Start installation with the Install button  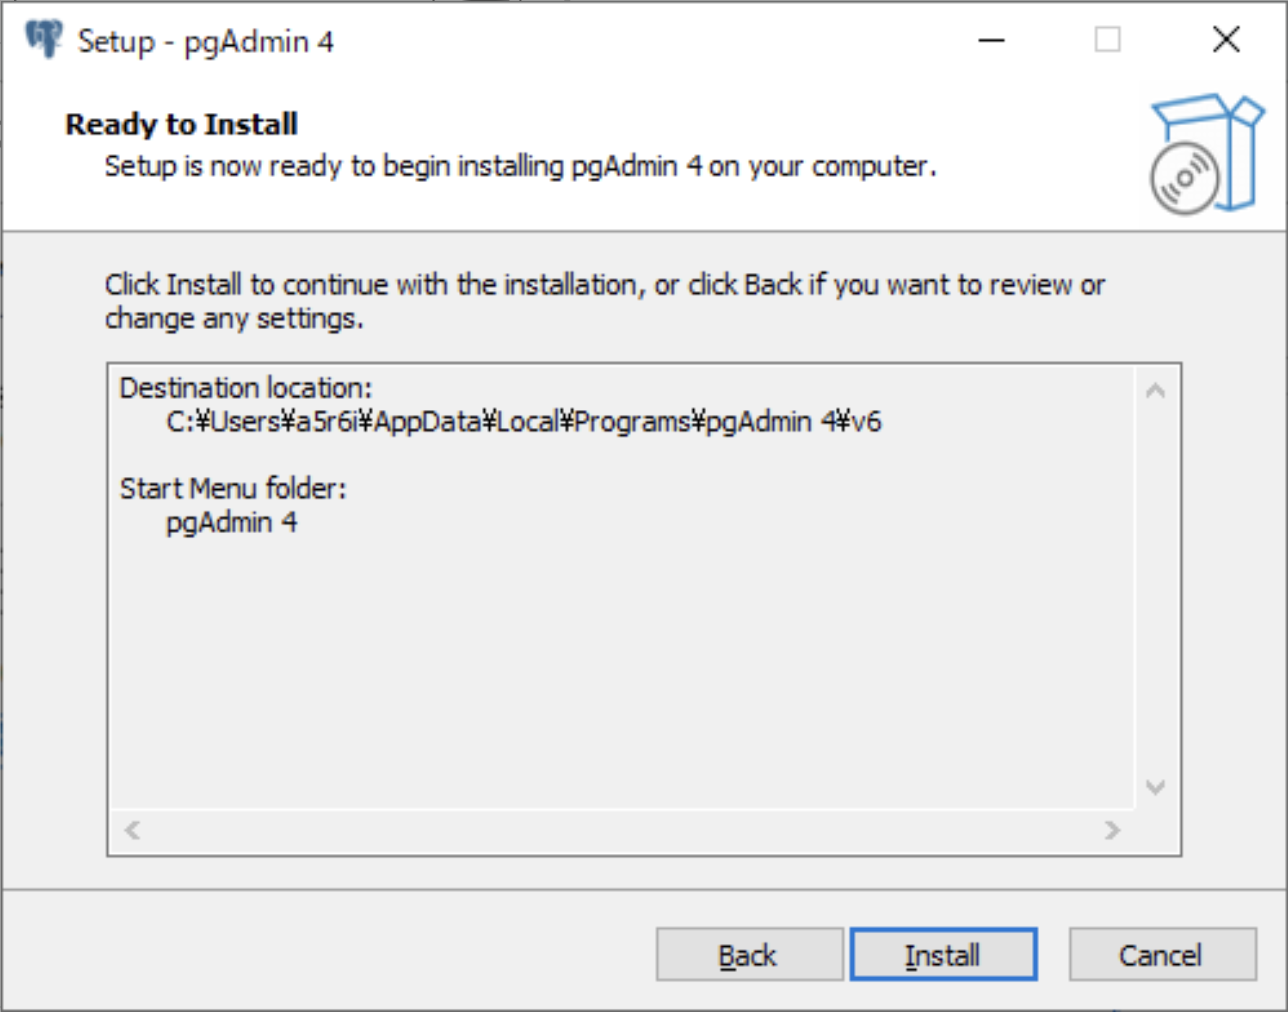943,955
